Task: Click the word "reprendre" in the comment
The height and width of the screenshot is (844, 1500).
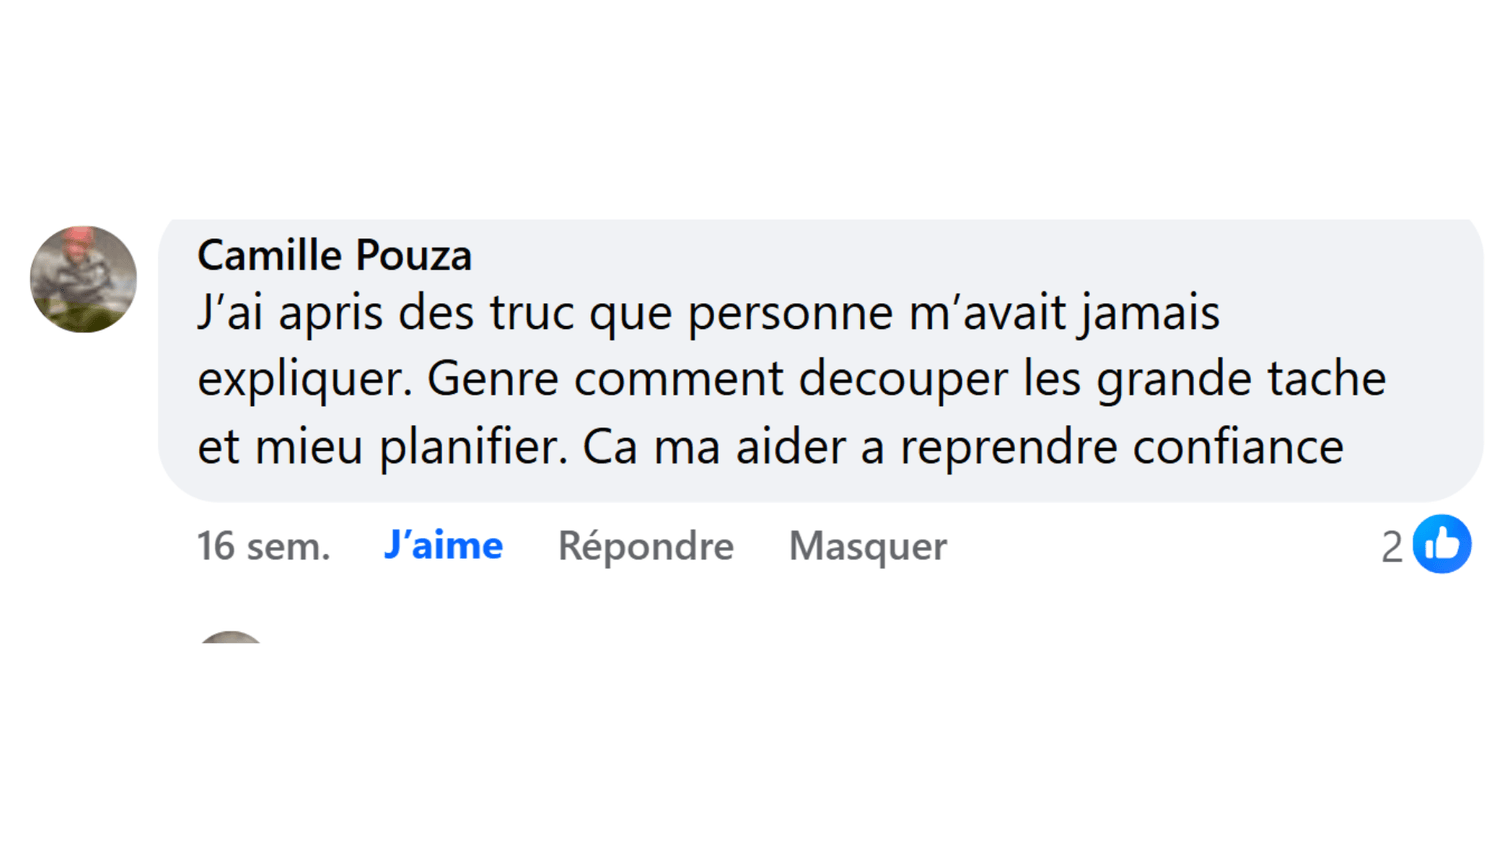Action: pyautogui.click(x=1008, y=446)
